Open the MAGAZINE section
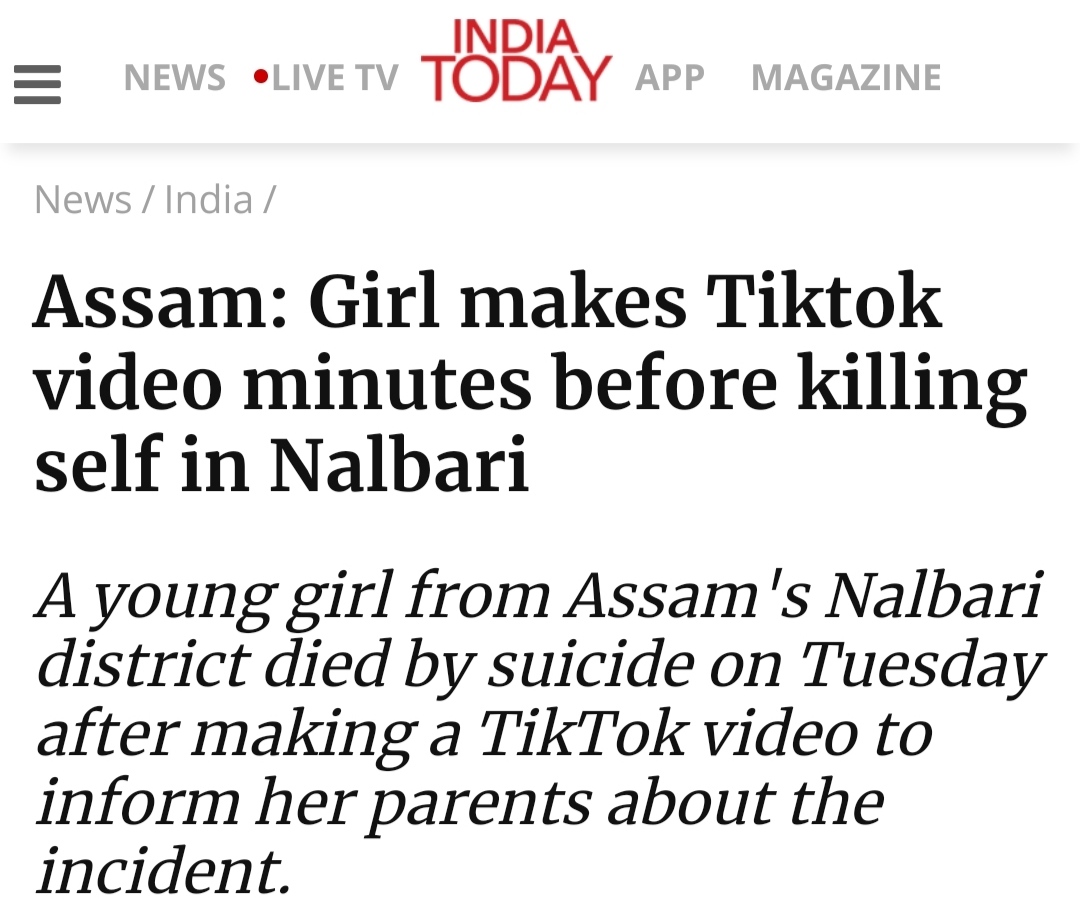Screen dimensions: 1080x913 tap(846, 78)
